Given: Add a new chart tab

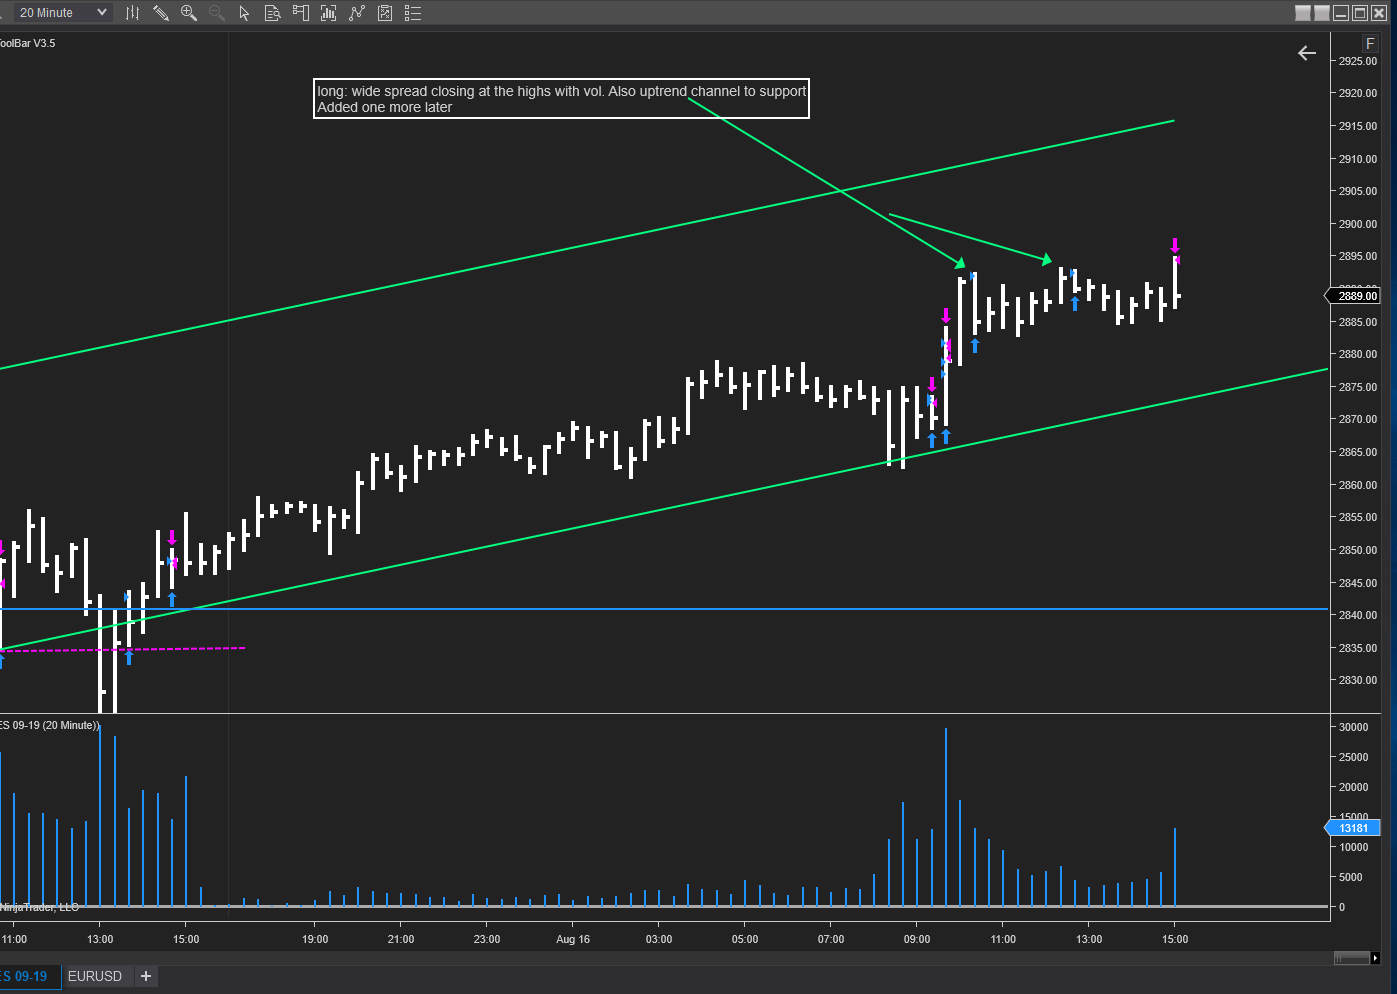Looking at the screenshot, I should coord(146,976).
